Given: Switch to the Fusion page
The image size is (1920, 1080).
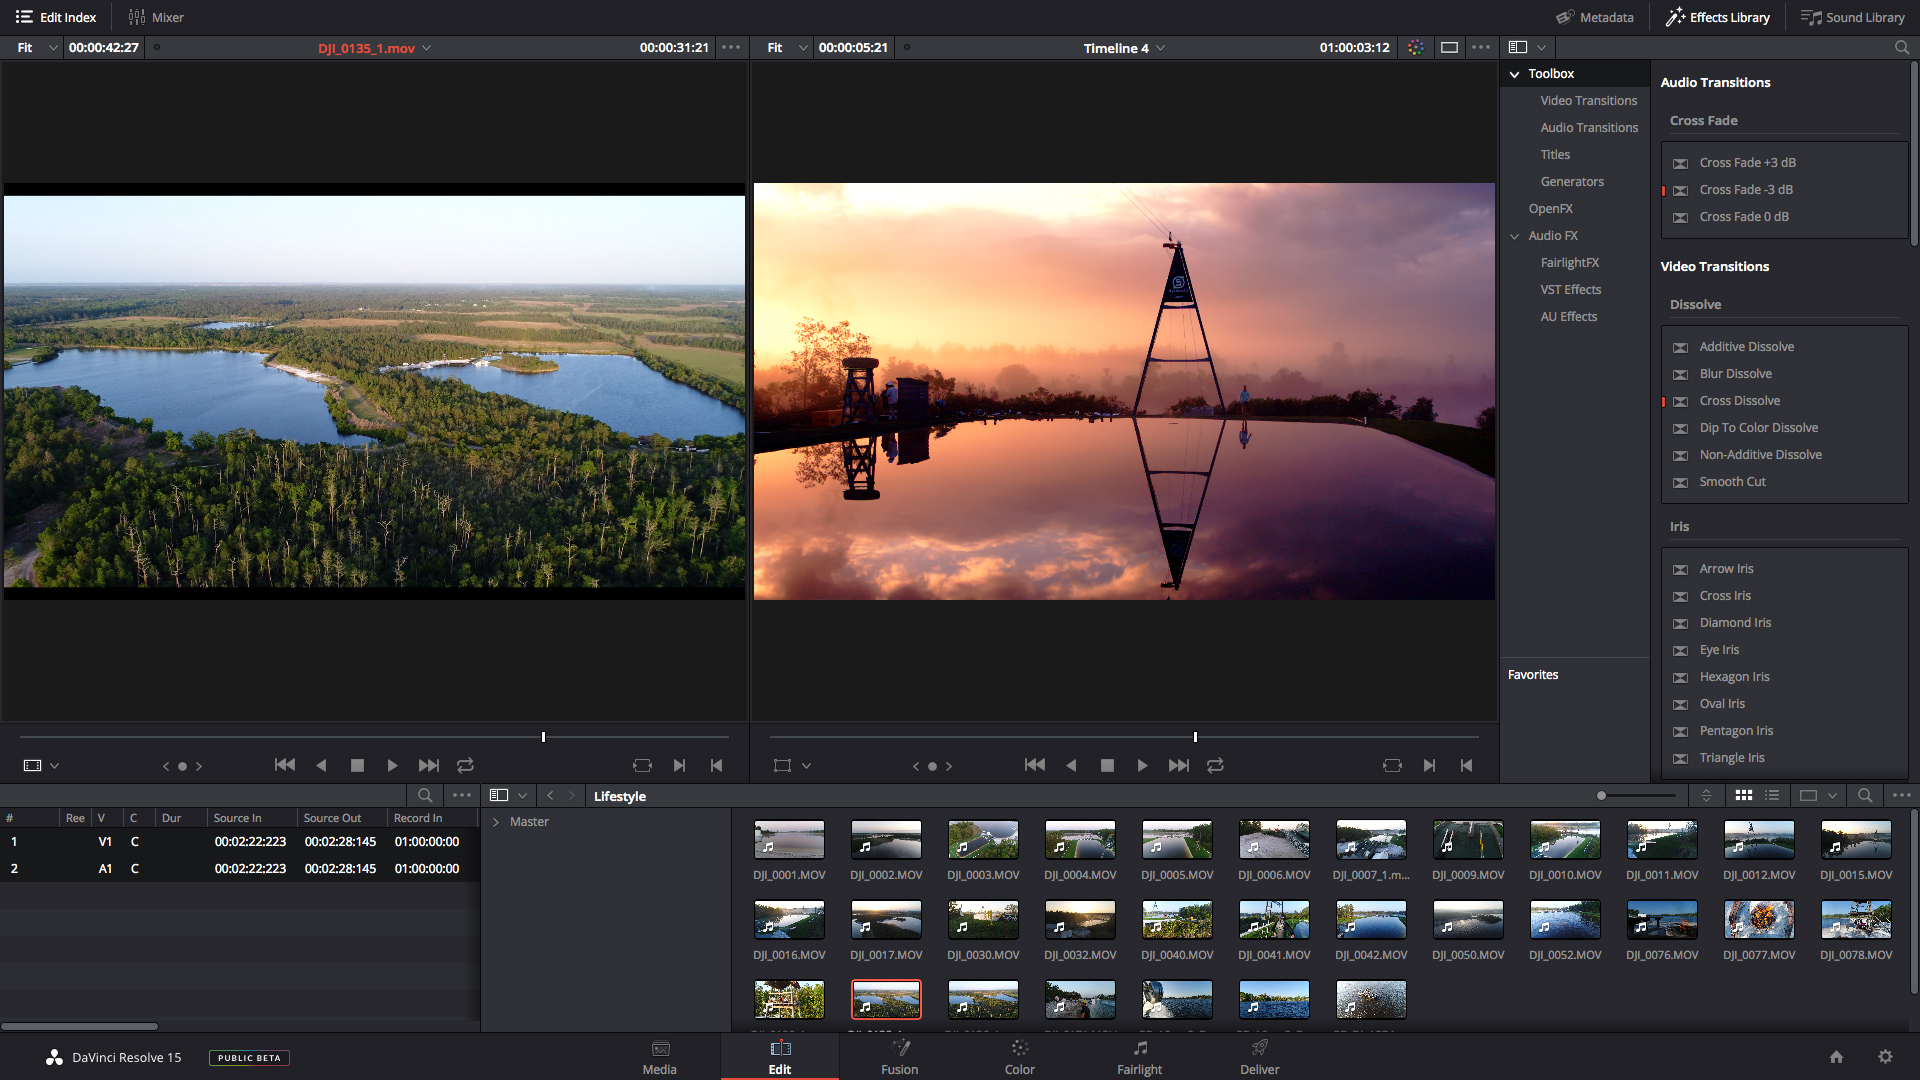Looking at the screenshot, I should click(900, 1057).
